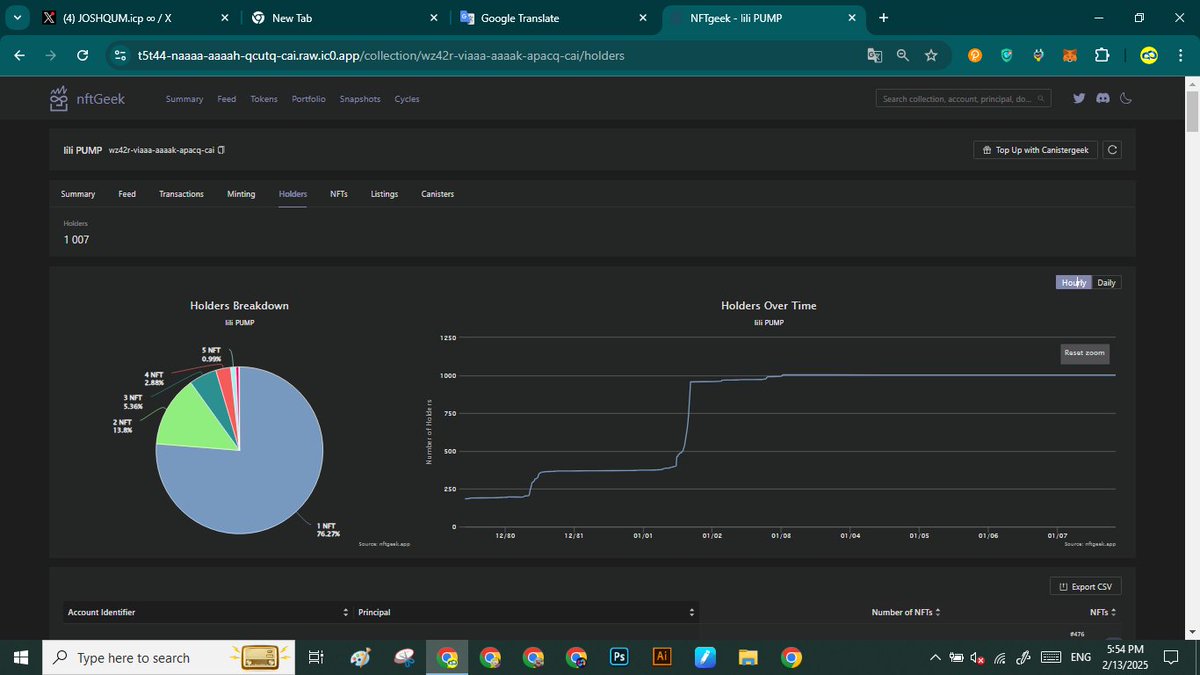Switch to Canisters tab
The height and width of the screenshot is (675, 1200).
(x=437, y=194)
